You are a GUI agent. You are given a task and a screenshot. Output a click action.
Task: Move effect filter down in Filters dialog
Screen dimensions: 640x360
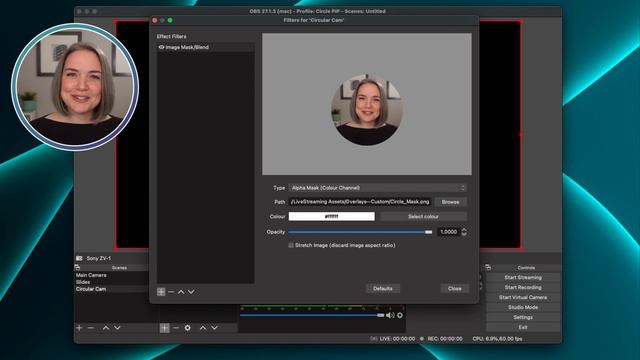[x=191, y=292]
